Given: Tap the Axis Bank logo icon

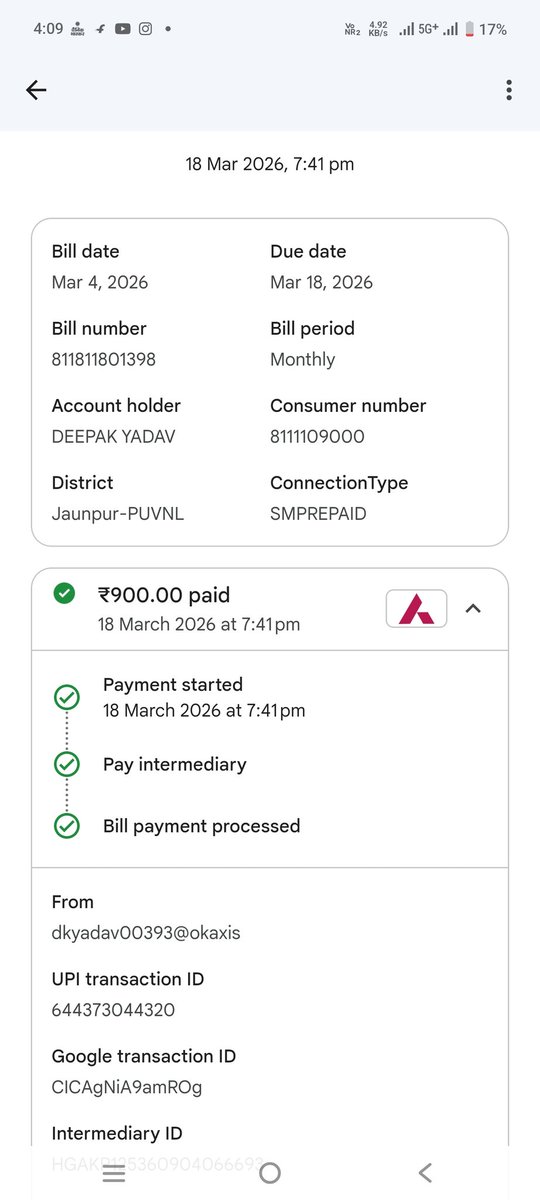Looking at the screenshot, I should pos(416,608).
